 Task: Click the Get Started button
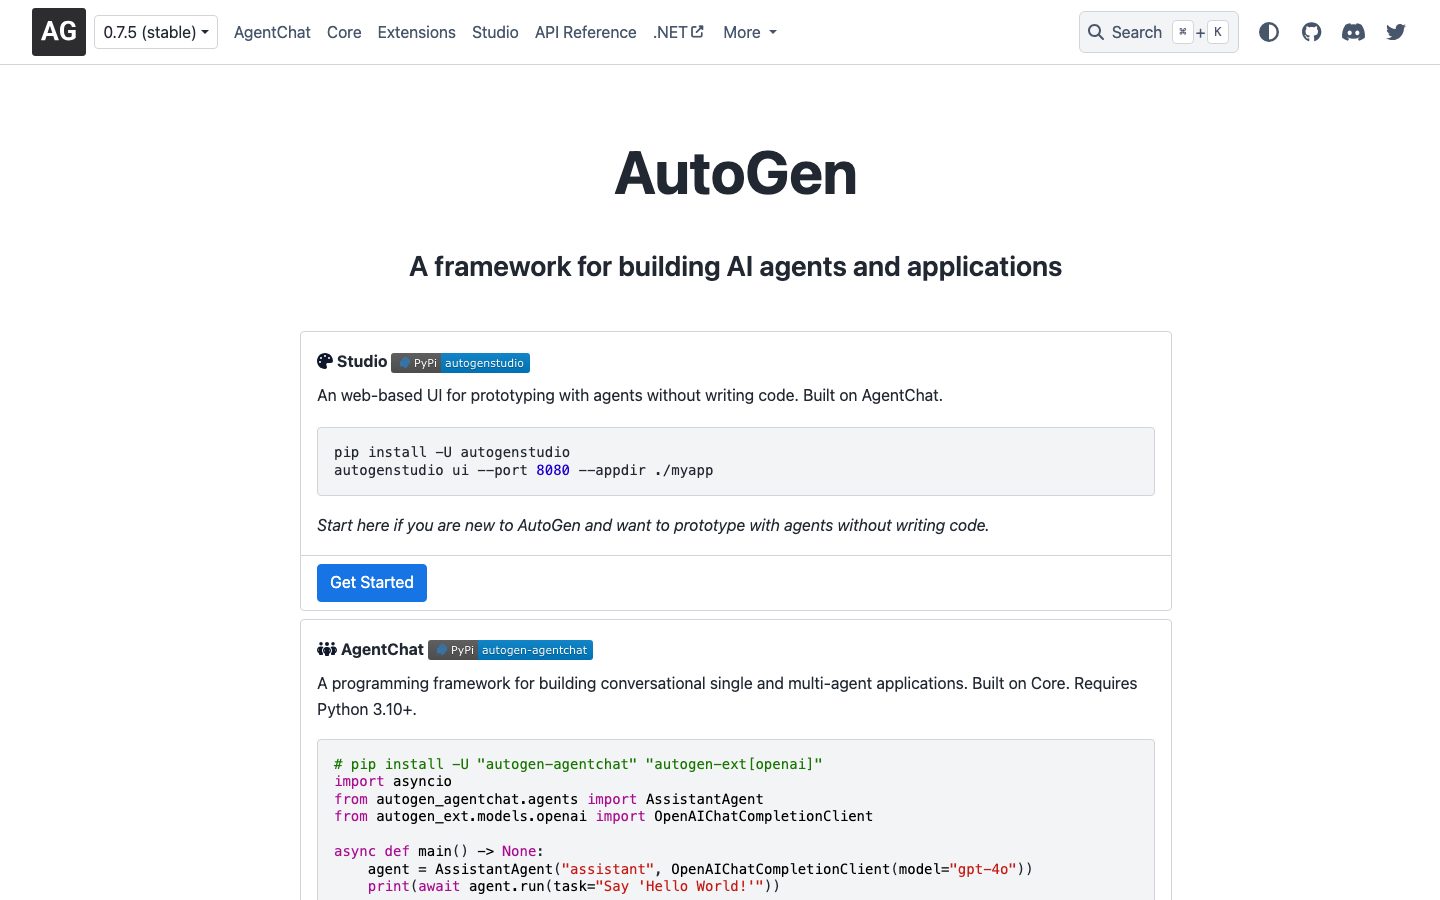coord(371,582)
